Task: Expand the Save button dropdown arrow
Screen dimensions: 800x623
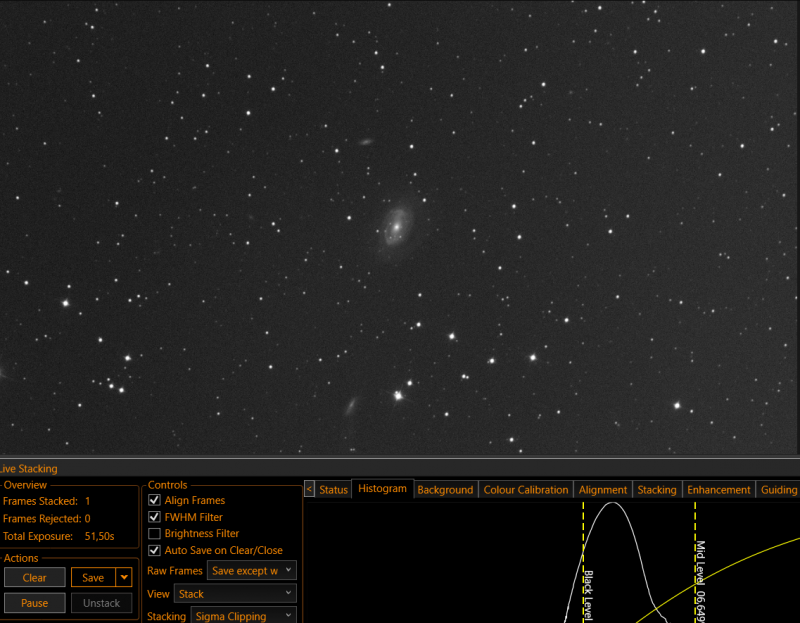Action: pyautogui.click(x=124, y=578)
